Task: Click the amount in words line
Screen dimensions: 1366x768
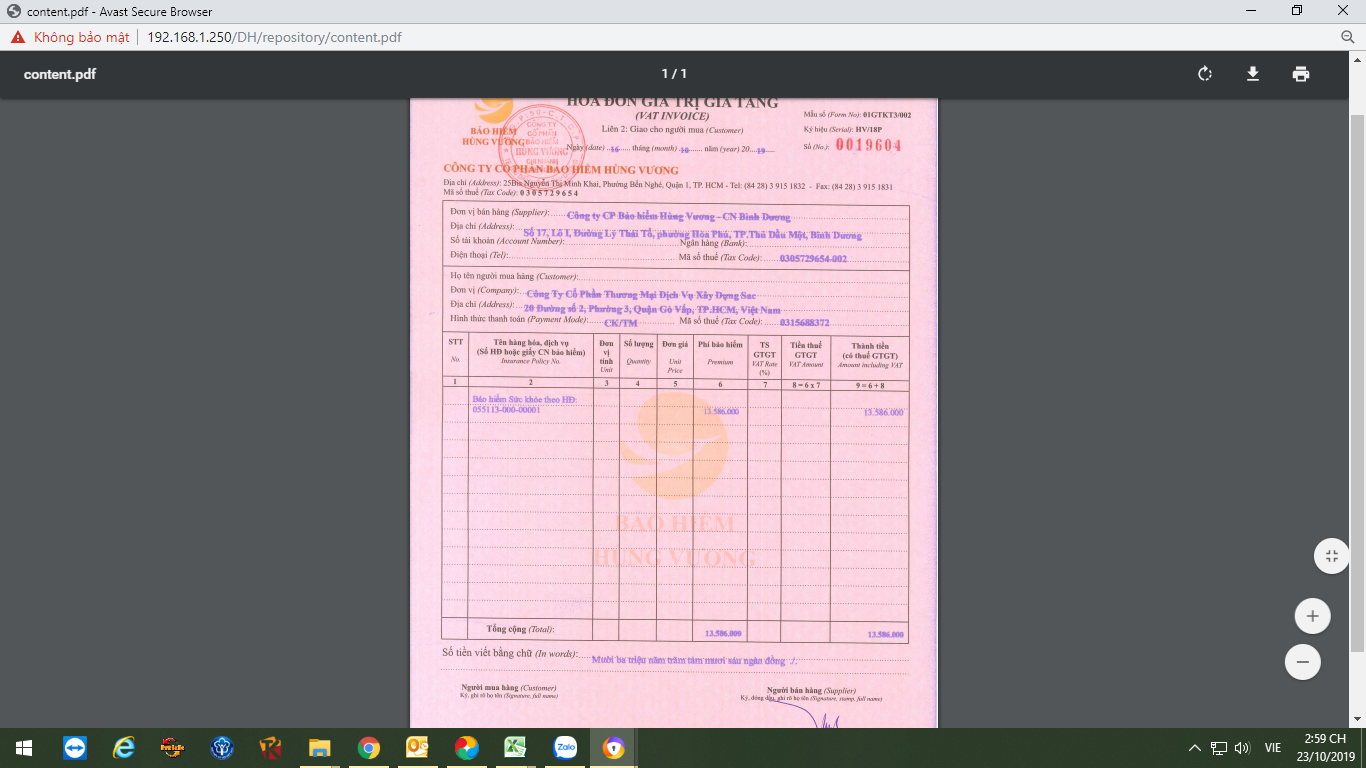Action: click(x=694, y=660)
